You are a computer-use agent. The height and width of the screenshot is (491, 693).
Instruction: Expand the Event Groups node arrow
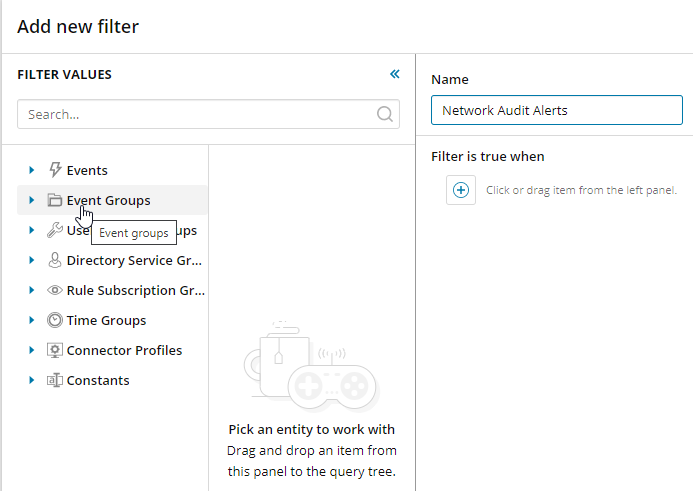tap(32, 200)
